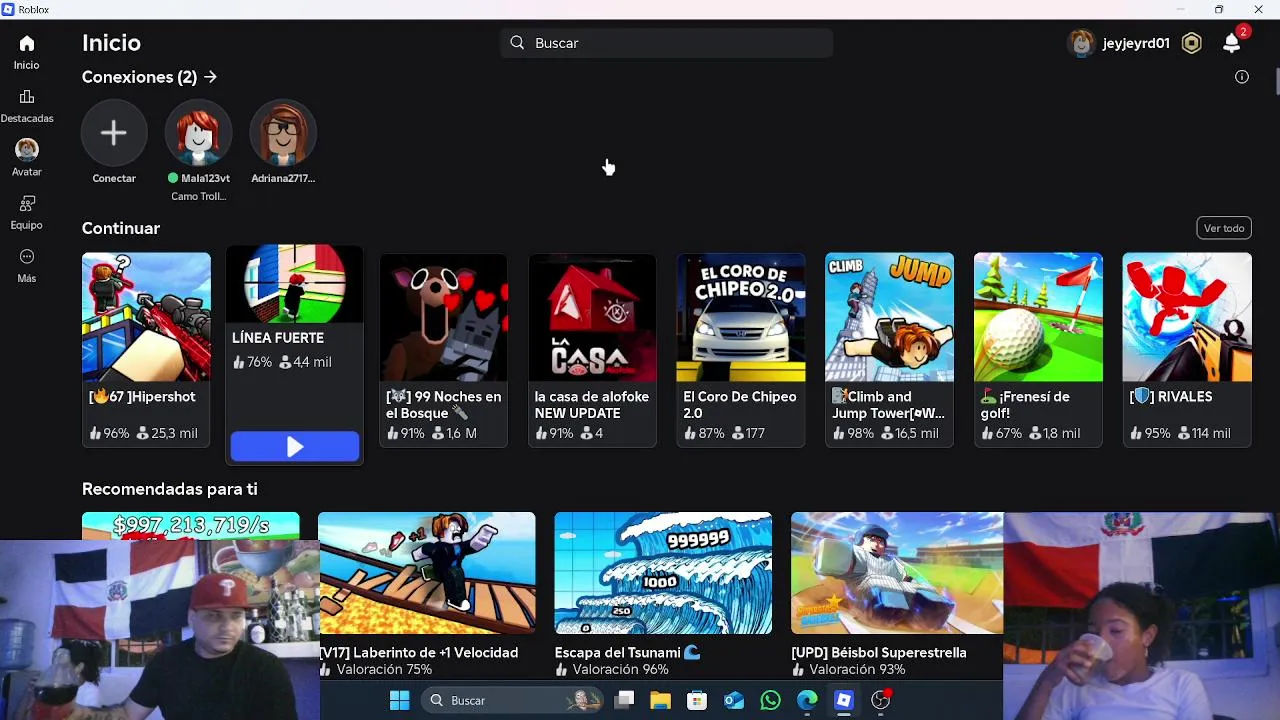Open Destacadas charts in the sidebar

(27, 97)
